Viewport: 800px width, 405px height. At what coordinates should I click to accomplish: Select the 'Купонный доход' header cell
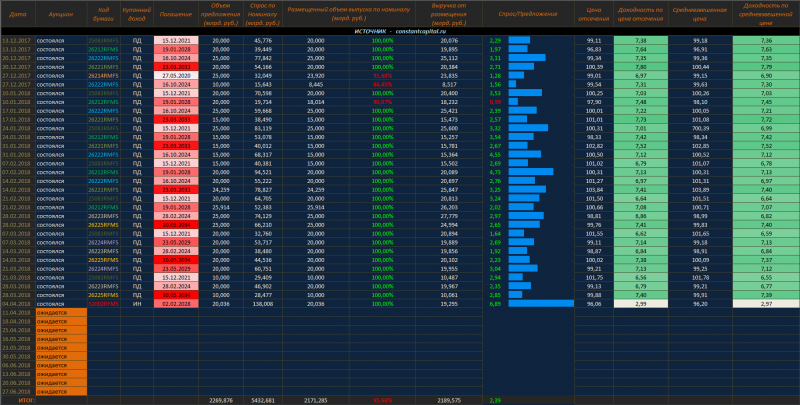[136, 16]
